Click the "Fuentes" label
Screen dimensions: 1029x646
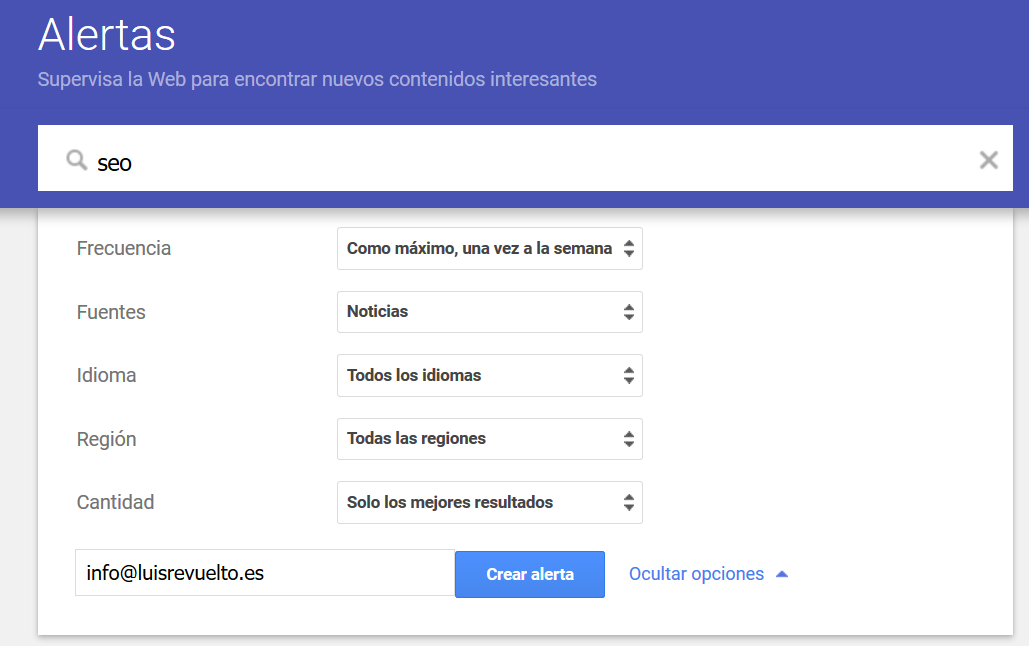tap(111, 313)
